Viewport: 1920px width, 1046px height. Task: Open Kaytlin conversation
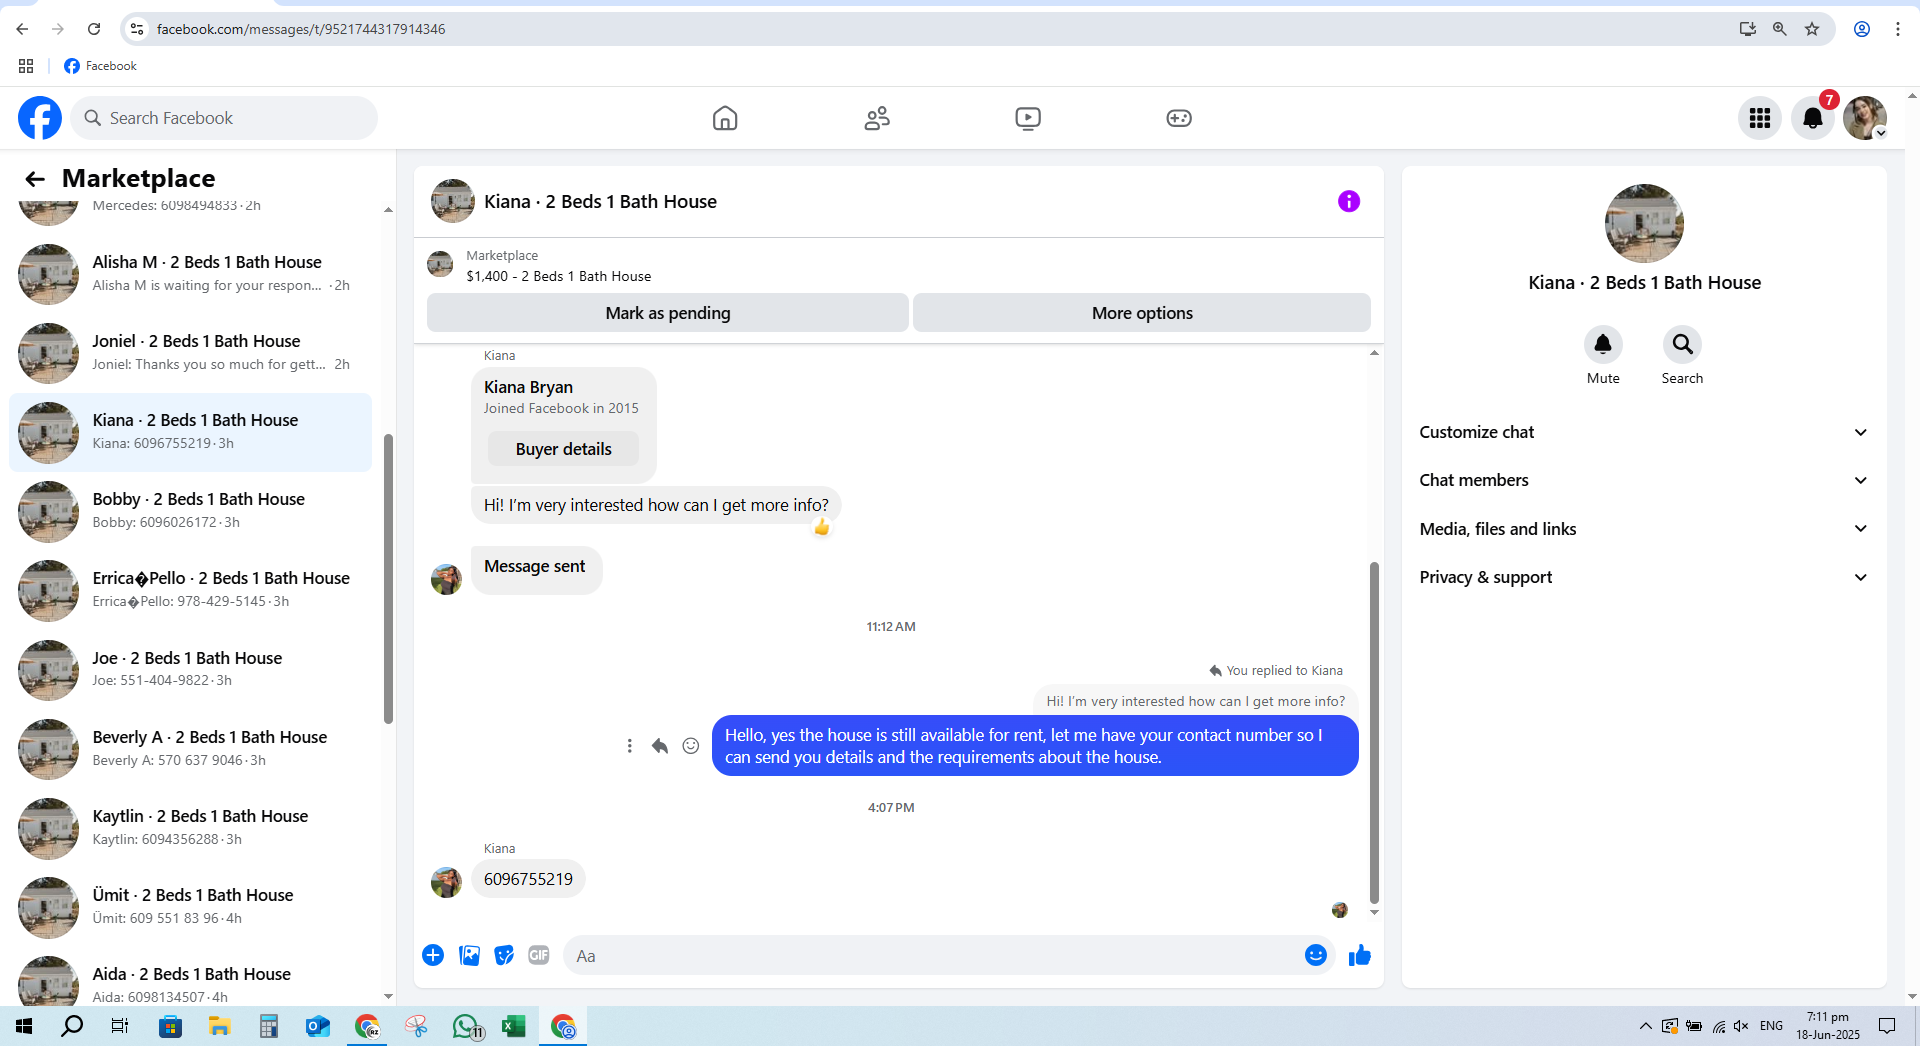click(x=190, y=828)
